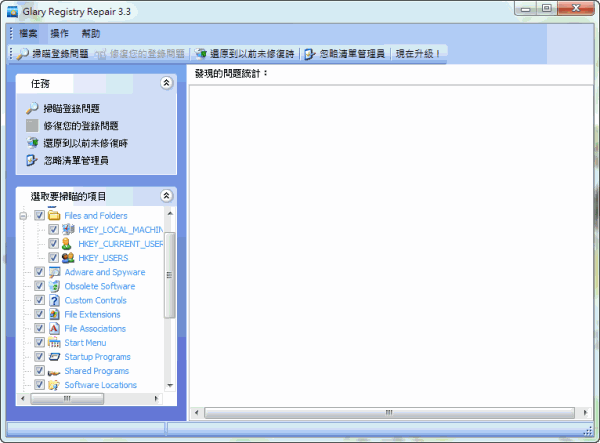The height and width of the screenshot is (443, 600).
Task: Collapse the 選取要掃瞄的項目 panel
Action: 166,196
